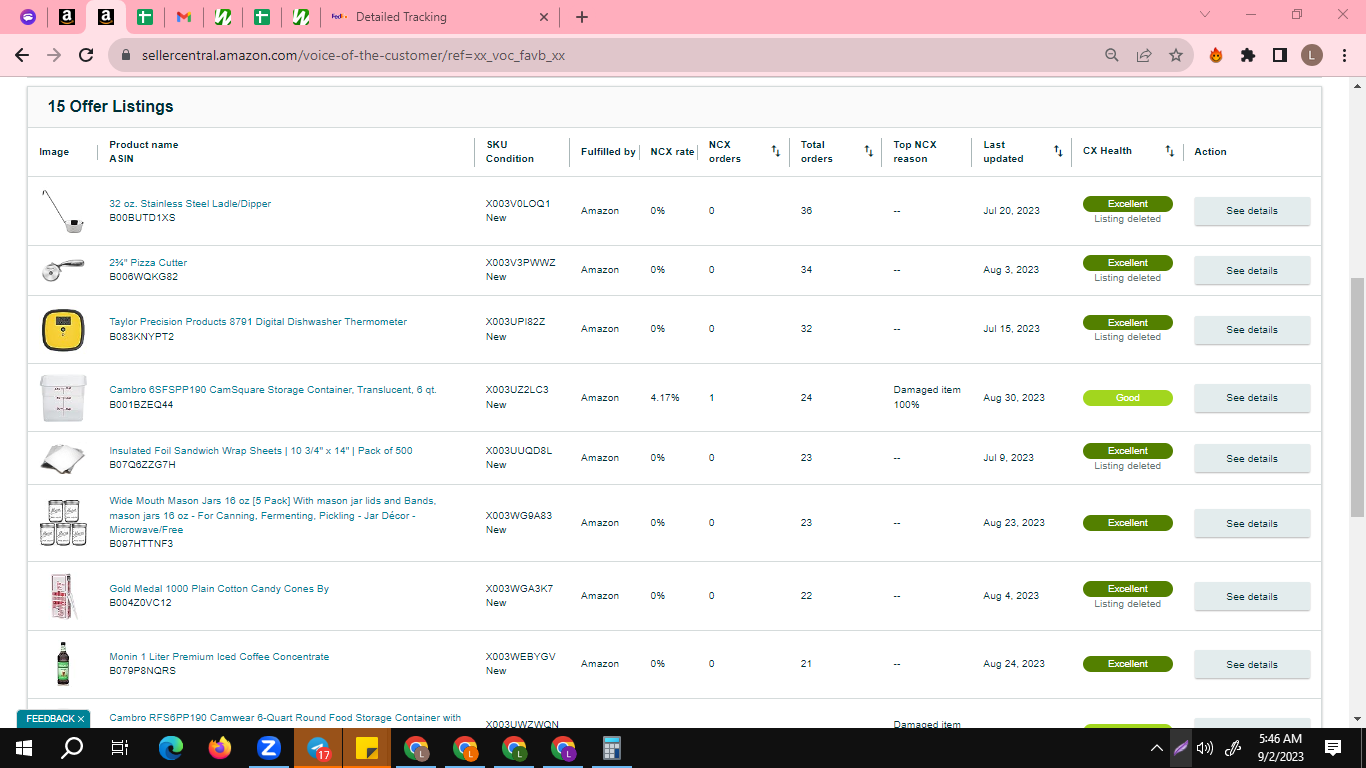Open the share this page icon
1366x768 pixels.
pos(1144,55)
